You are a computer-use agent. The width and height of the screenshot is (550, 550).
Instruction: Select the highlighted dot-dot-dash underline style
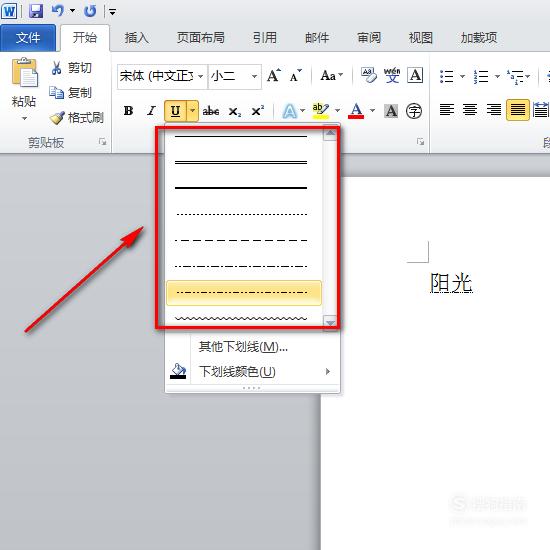(x=244, y=293)
